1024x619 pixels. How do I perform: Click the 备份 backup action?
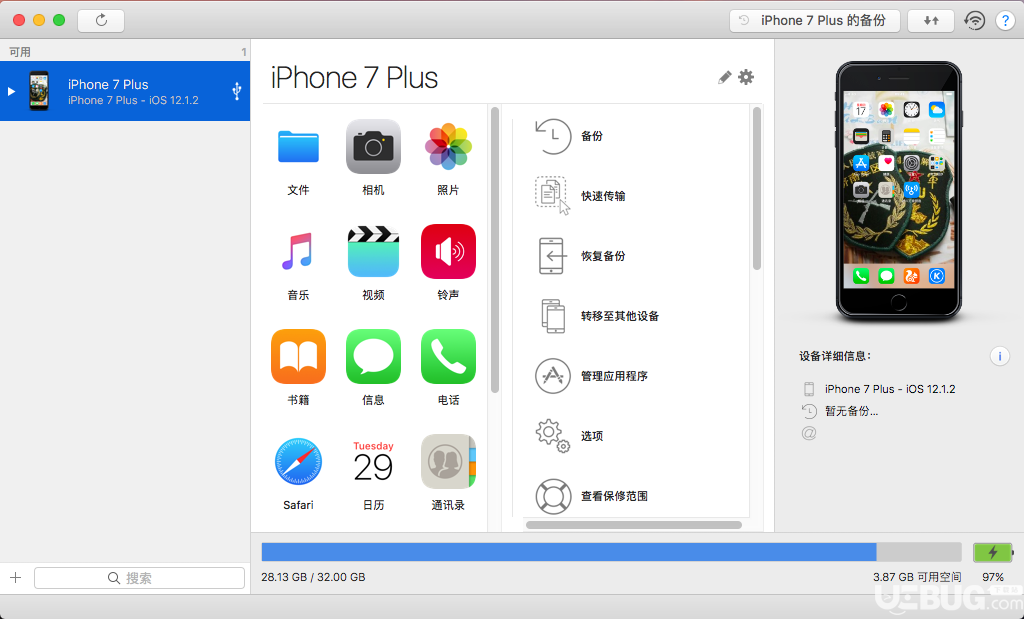click(569, 136)
